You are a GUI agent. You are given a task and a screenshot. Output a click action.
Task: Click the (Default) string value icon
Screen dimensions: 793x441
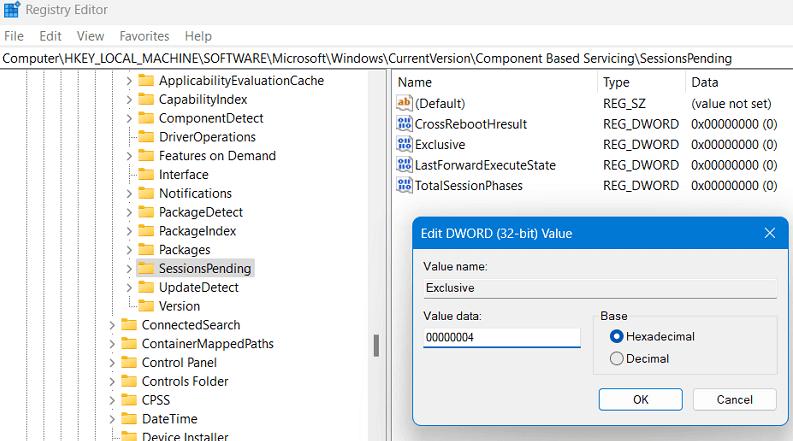pos(404,103)
